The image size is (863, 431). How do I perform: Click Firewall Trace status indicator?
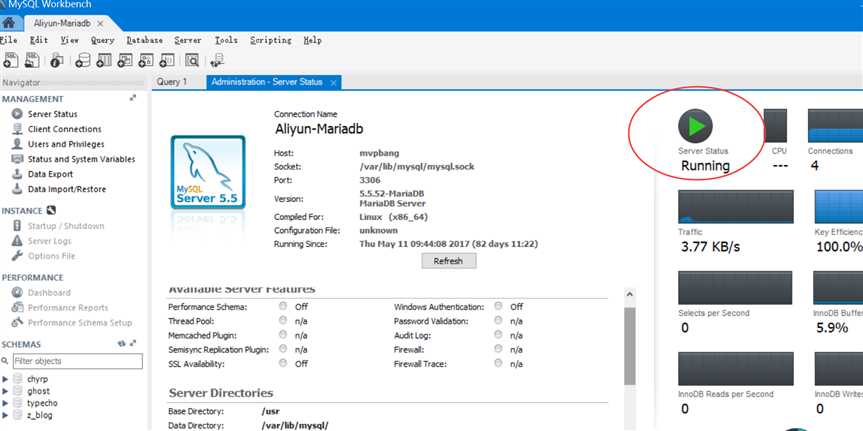point(498,363)
